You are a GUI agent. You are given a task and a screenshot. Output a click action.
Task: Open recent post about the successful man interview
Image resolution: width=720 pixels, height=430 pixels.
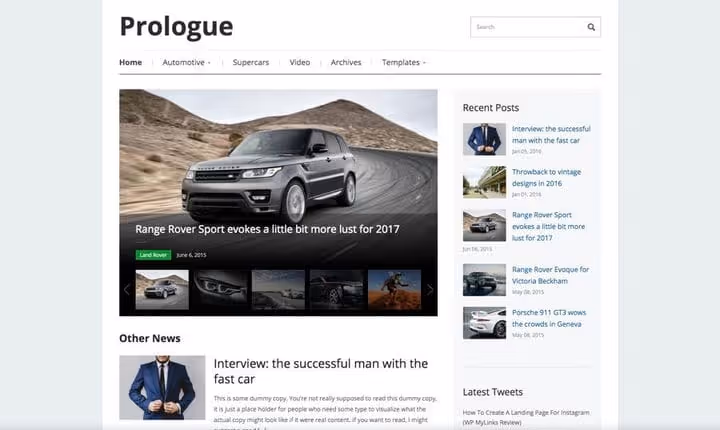click(551, 135)
